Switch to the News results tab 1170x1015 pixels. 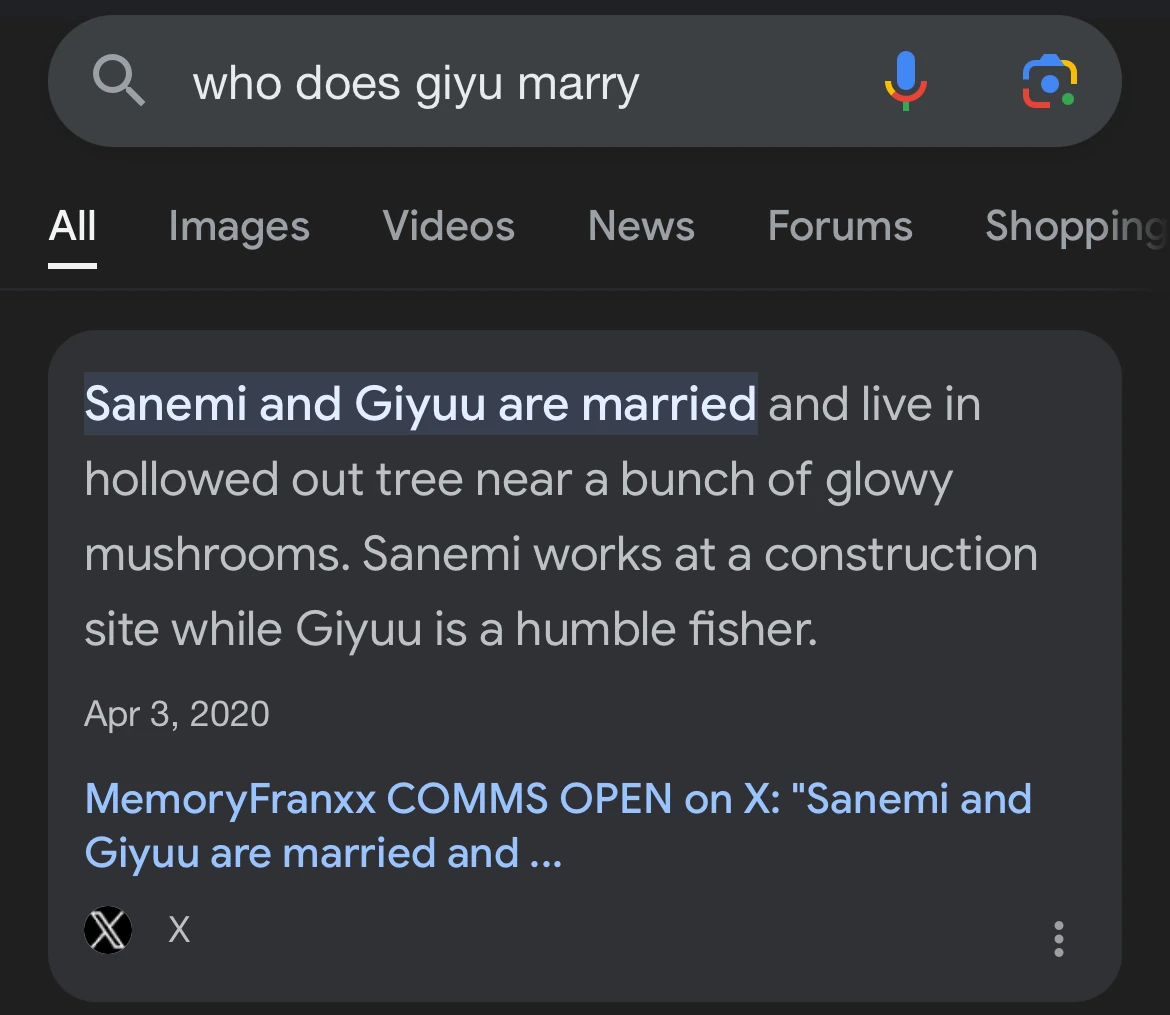tap(641, 227)
